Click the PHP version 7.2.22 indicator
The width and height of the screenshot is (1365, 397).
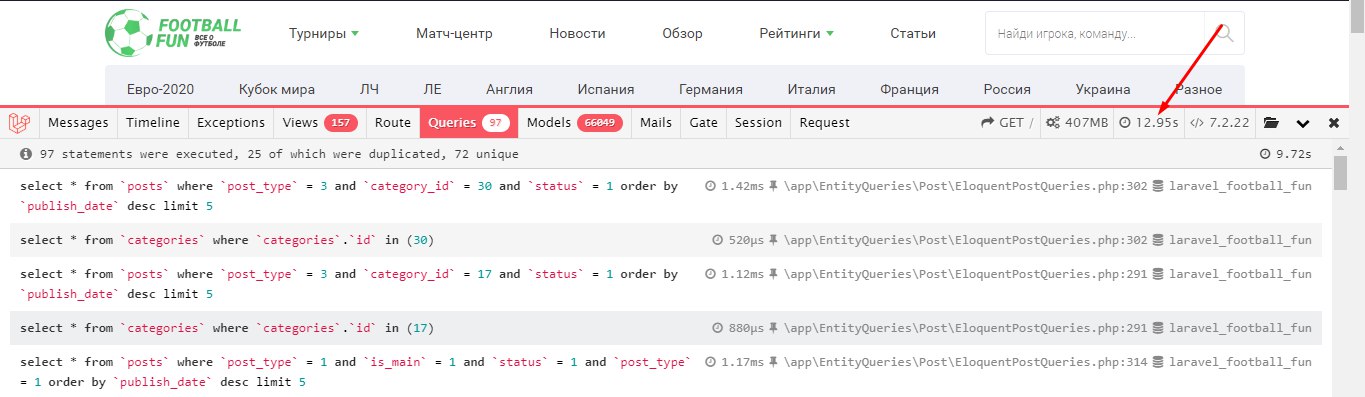[1219, 123]
